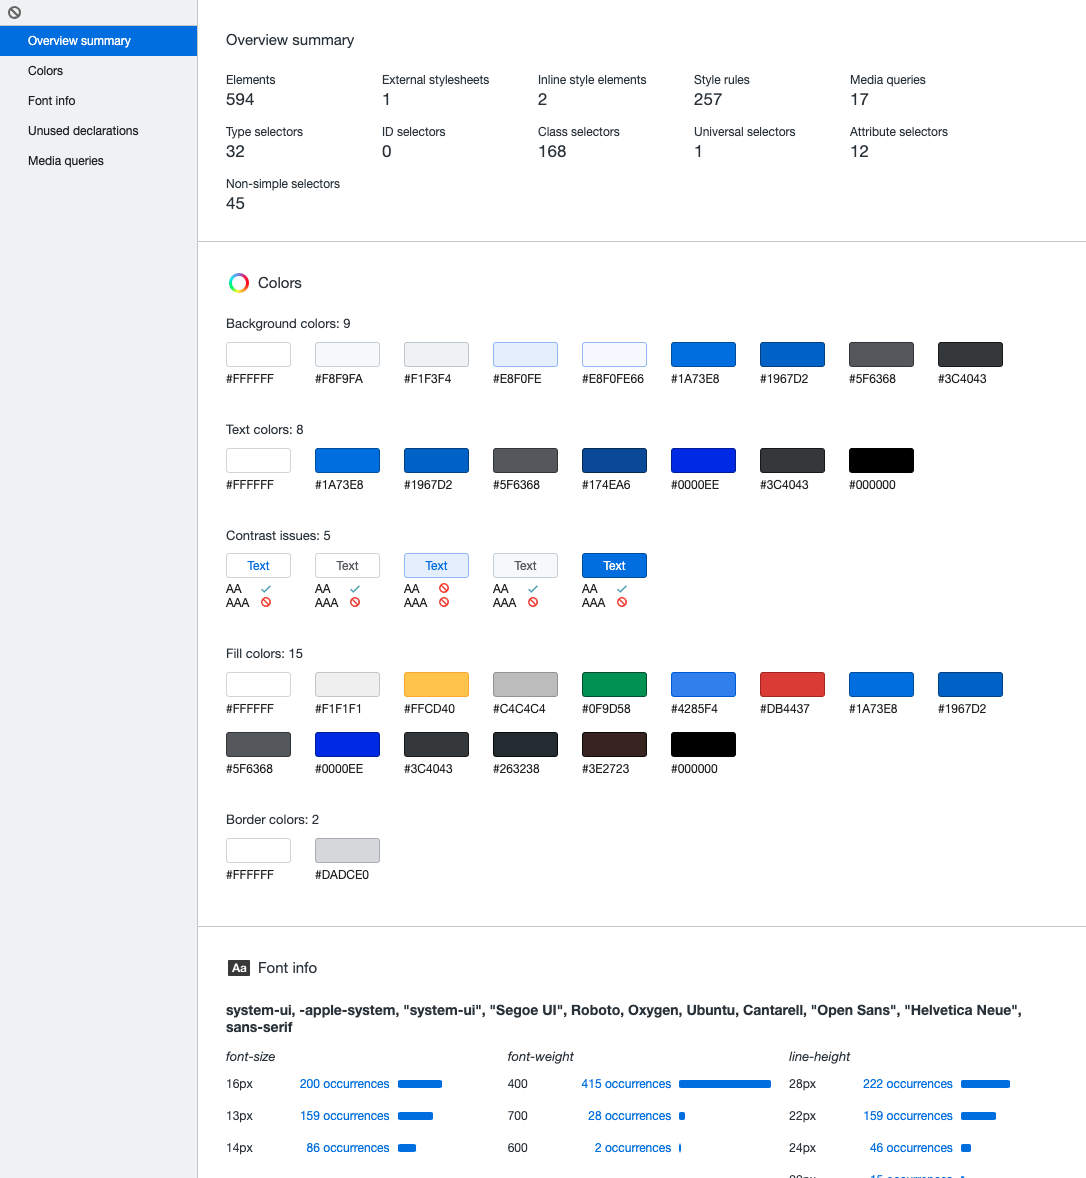The width and height of the screenshot is (1086, 1178).
Task: Click the fail icon on third contrast issue's AA row
Action: tap(443, 589)
